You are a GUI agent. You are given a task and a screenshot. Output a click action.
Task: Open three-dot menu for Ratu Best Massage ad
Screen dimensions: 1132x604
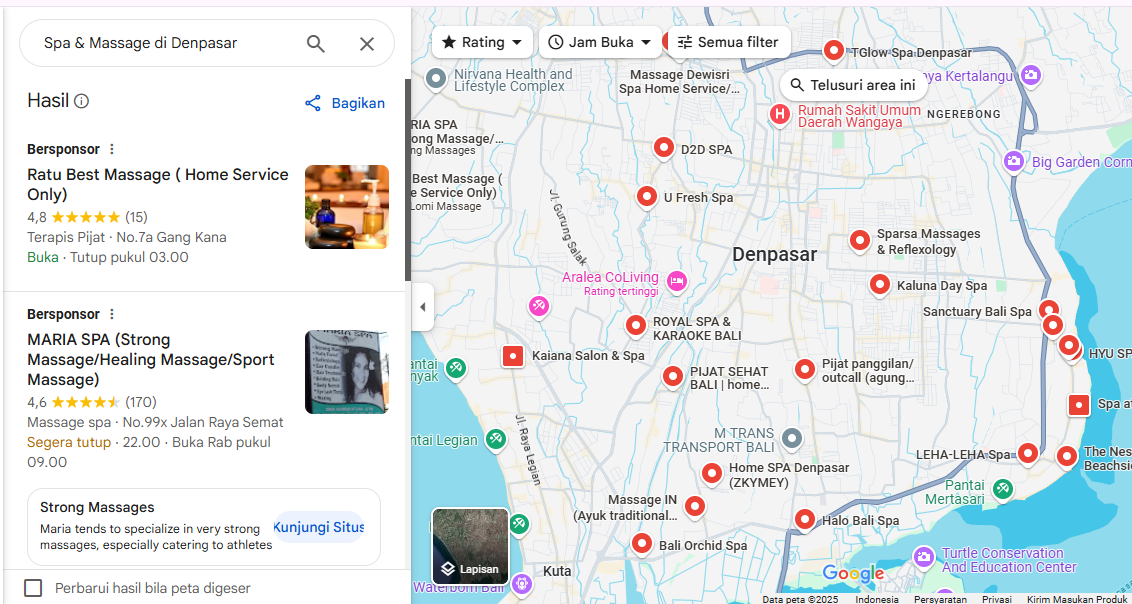pyautogui.click(x=111, y=149)
